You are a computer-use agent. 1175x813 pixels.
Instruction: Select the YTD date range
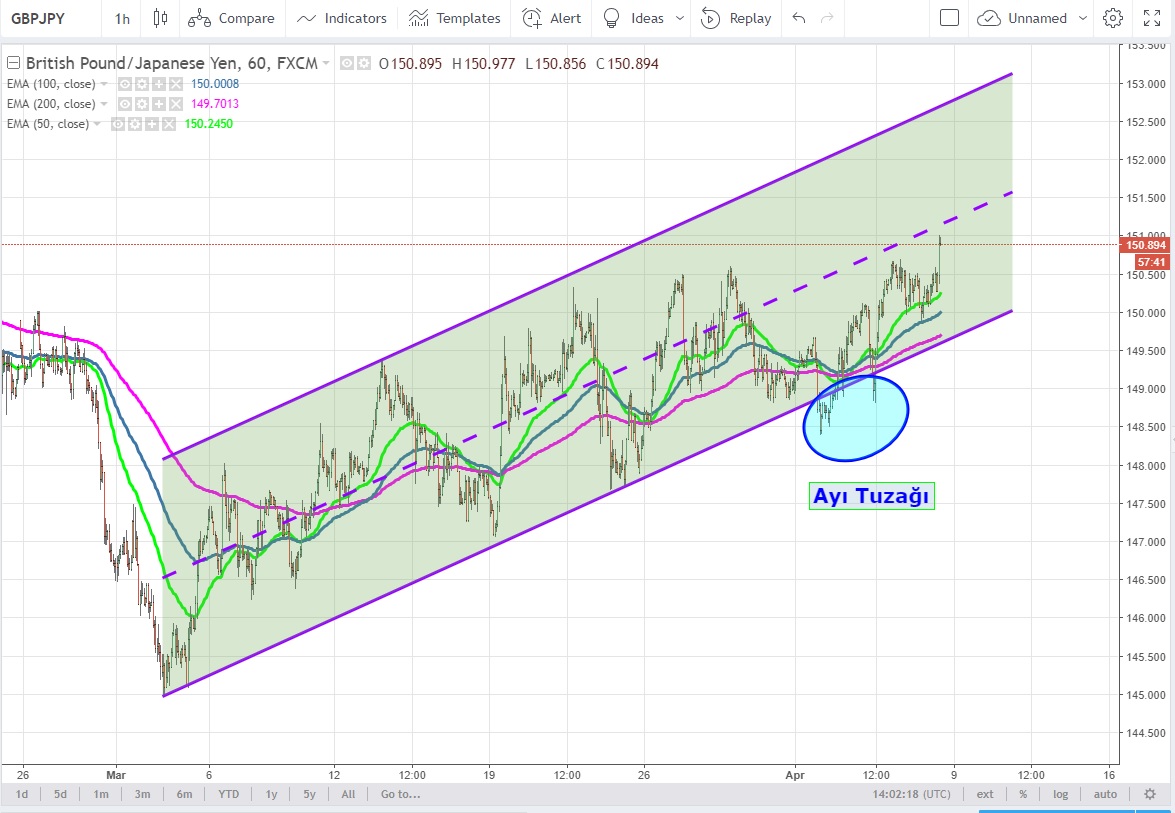(x=227, y=794)
